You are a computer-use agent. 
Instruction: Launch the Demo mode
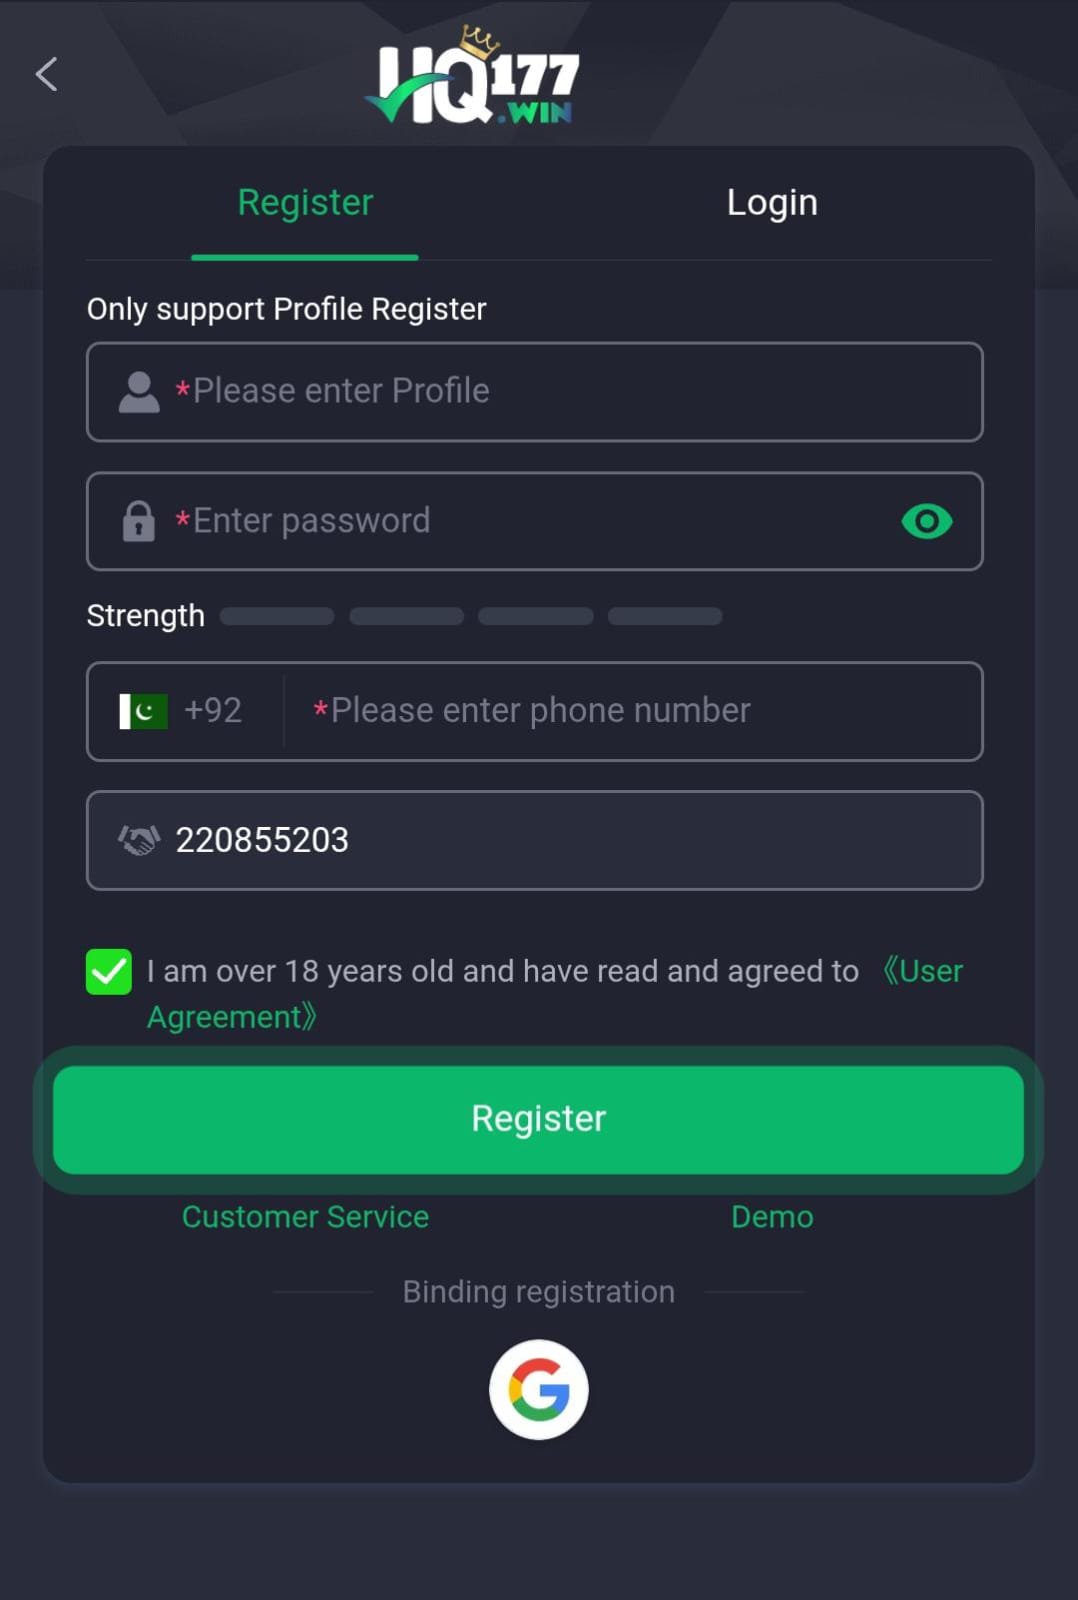(x=771, y=1217)
